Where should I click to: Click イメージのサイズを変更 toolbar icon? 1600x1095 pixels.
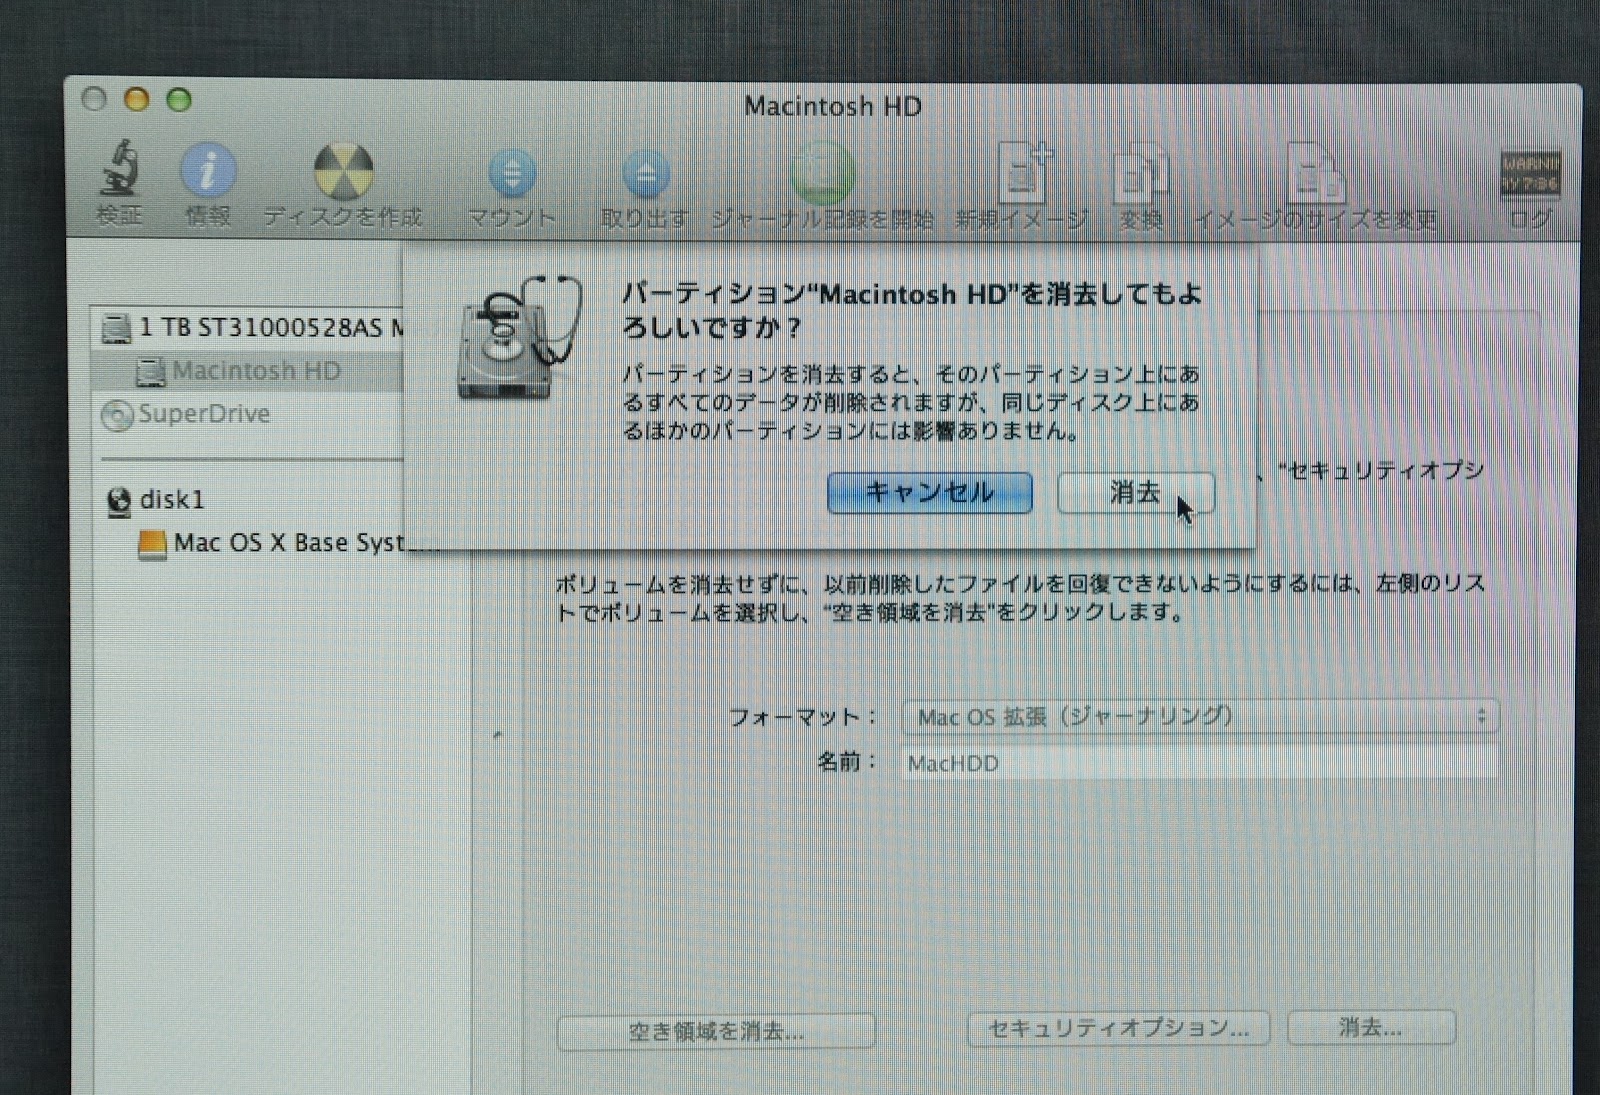(x=1315, y=173)
